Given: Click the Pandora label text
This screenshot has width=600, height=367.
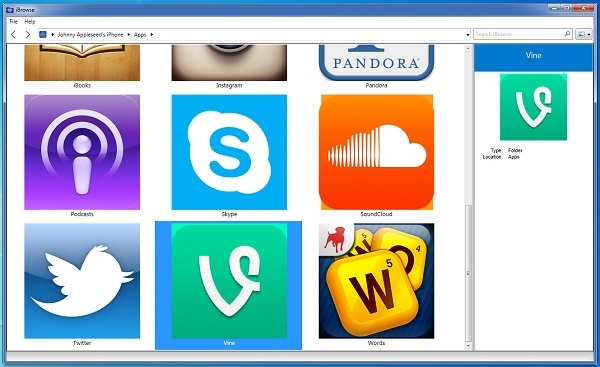Looking at the screenshot, I should 376,85.
